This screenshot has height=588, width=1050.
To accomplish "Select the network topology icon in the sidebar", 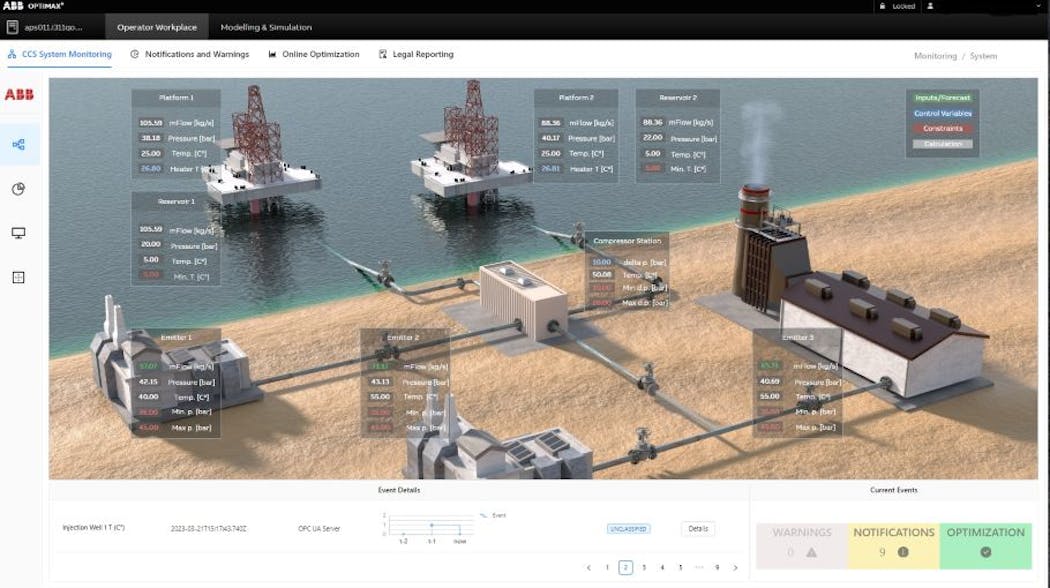I will pyautogui.click(x=18, y=143).
